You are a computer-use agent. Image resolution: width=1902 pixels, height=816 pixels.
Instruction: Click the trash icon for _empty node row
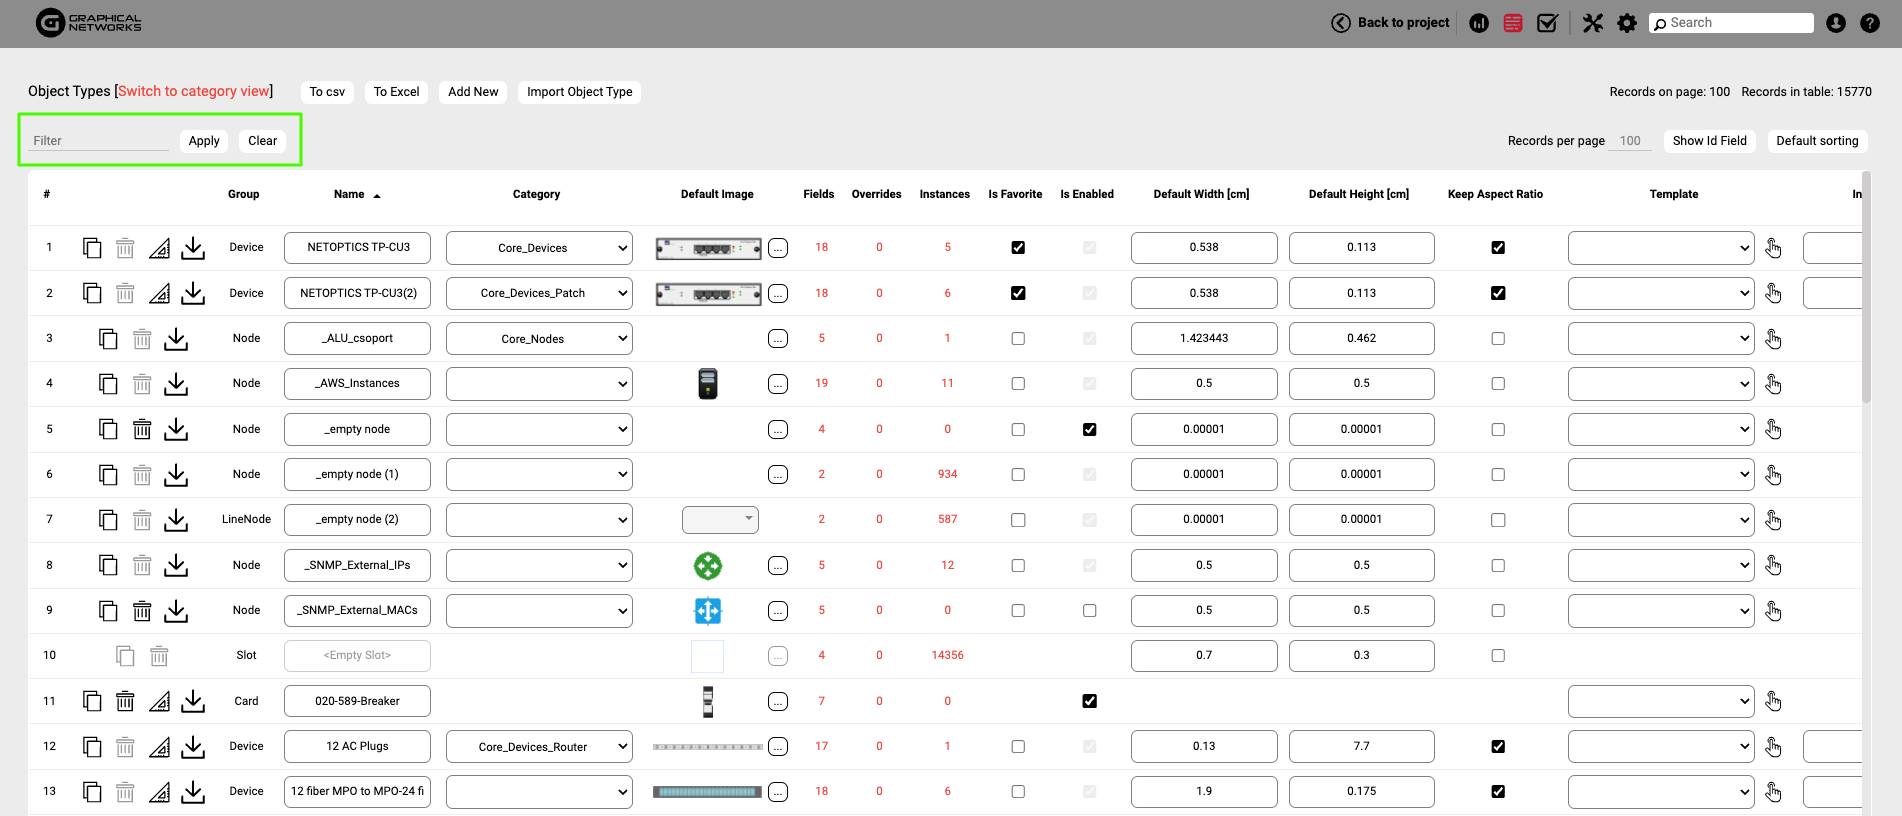pos(142,429)
